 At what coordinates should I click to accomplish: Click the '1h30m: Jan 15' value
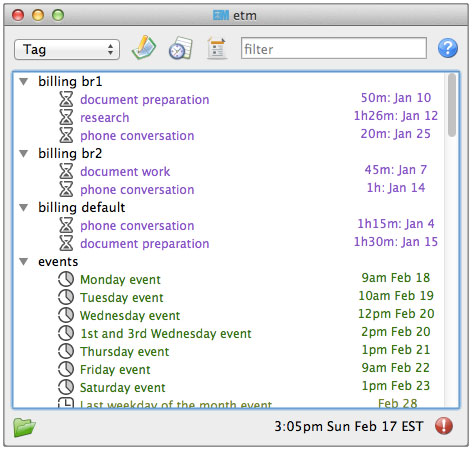(x=396, y=242)
